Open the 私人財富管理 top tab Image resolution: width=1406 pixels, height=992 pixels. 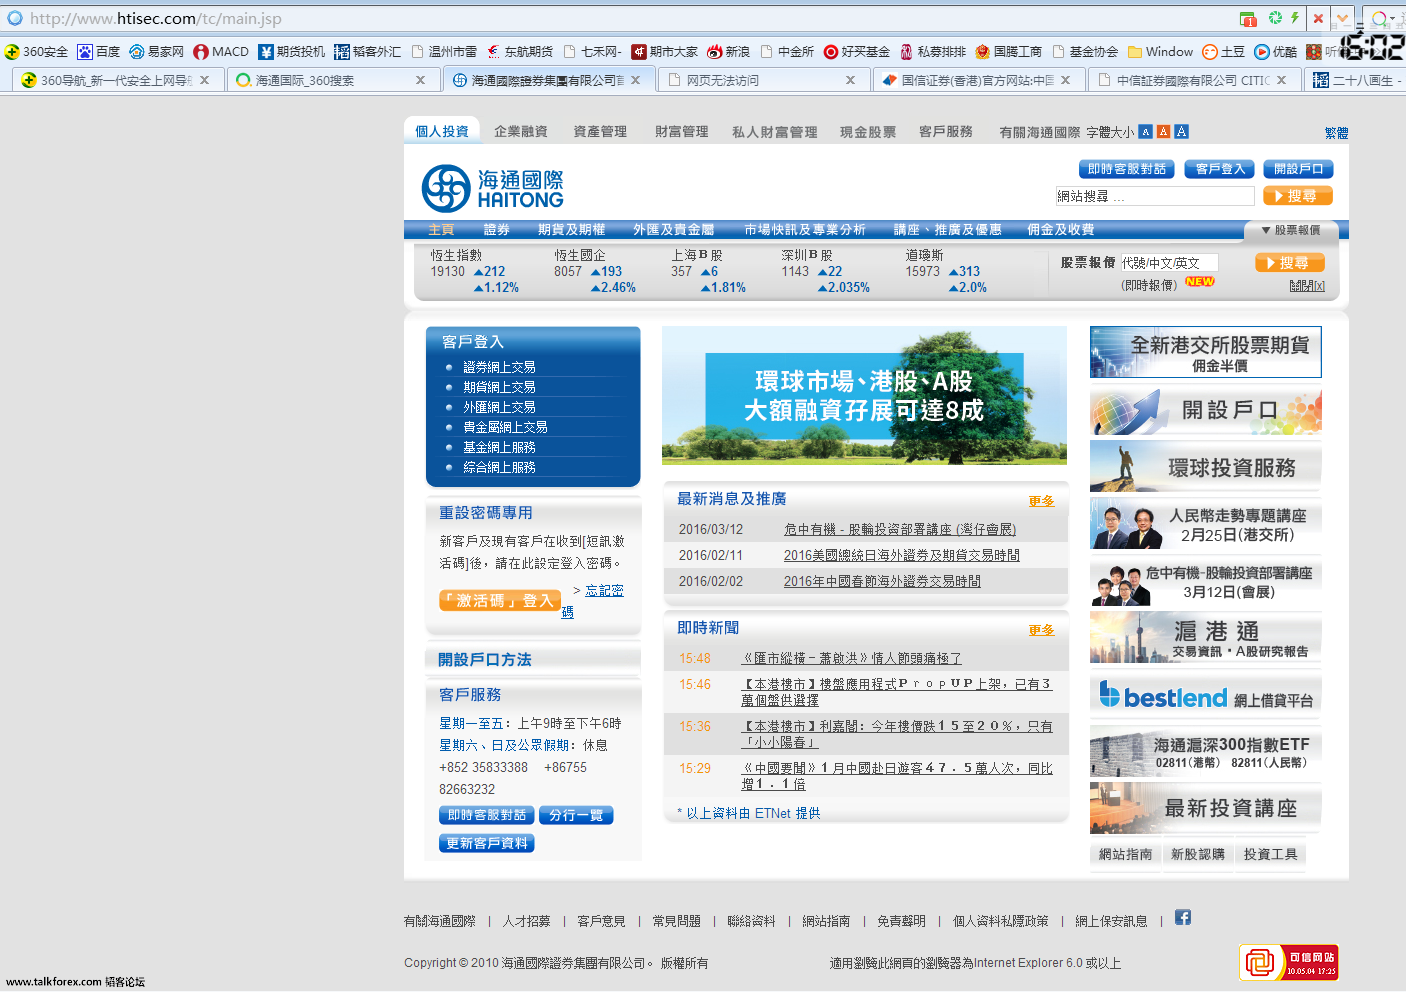tap(775, 132)
